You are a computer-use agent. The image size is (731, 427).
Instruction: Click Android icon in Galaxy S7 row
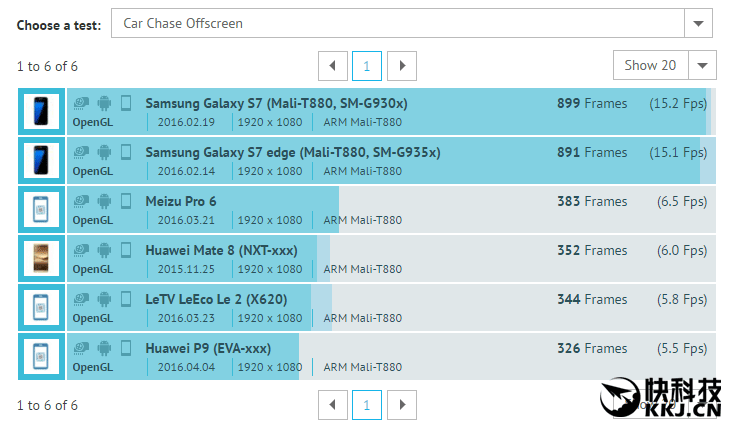104,103
